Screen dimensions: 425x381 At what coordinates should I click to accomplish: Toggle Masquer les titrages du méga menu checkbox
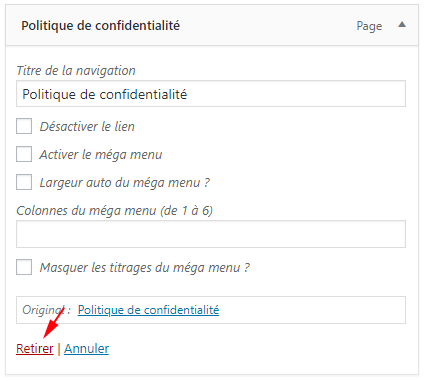click(24, 267)
